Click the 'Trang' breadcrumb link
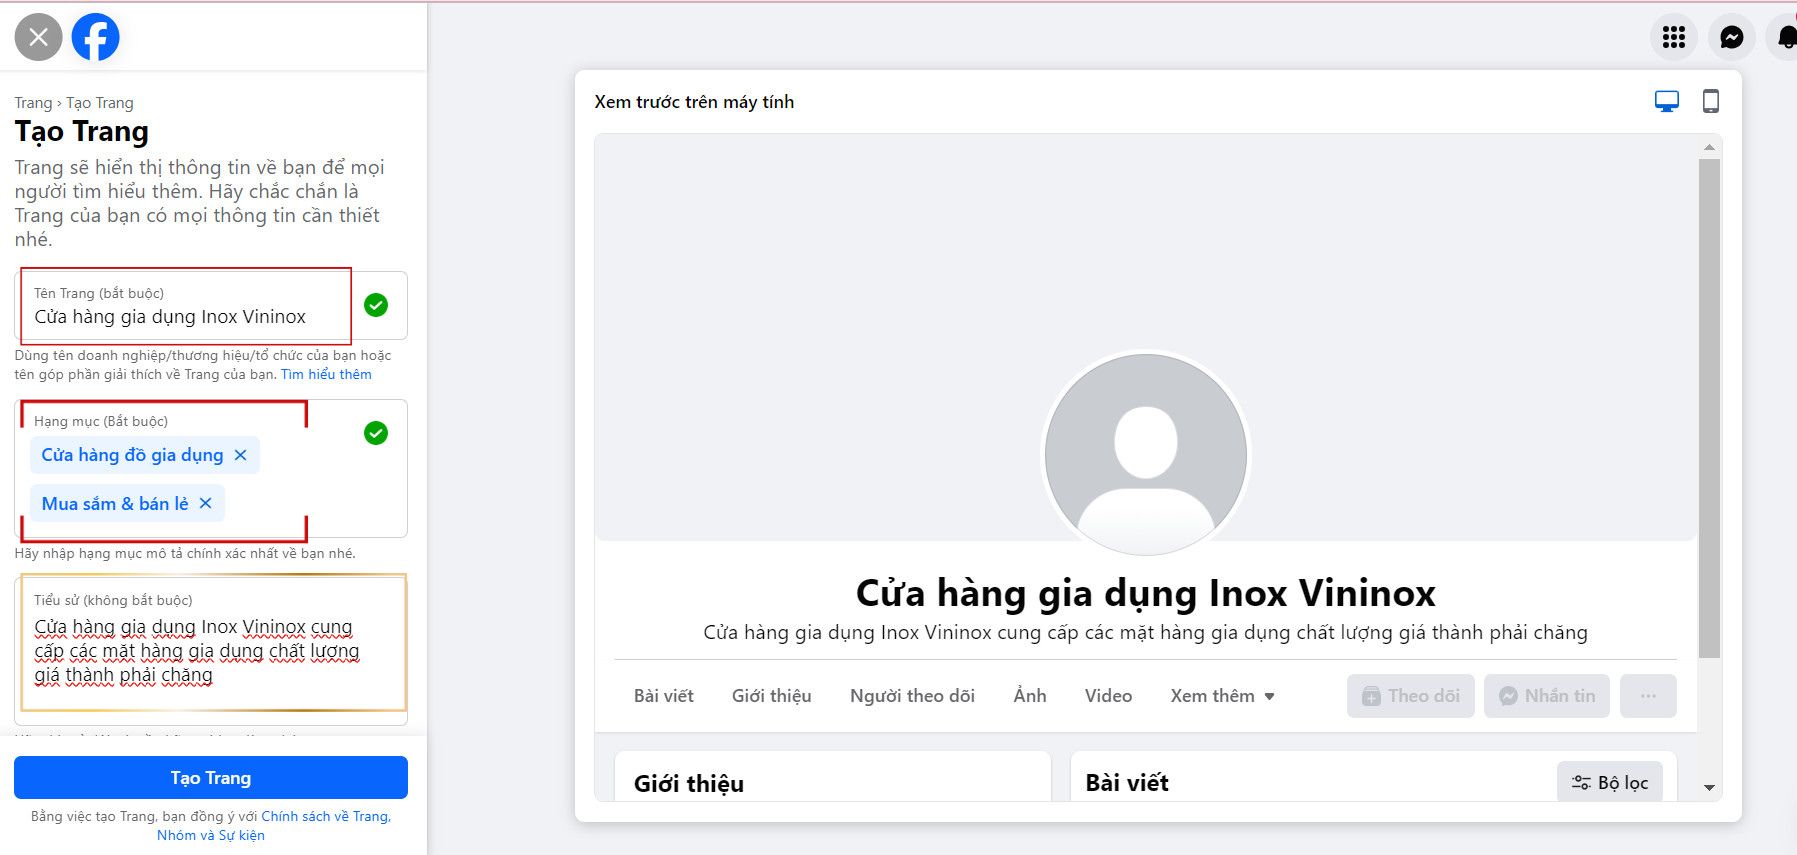Screen dimensions: 1797x855 click(33, 103)
